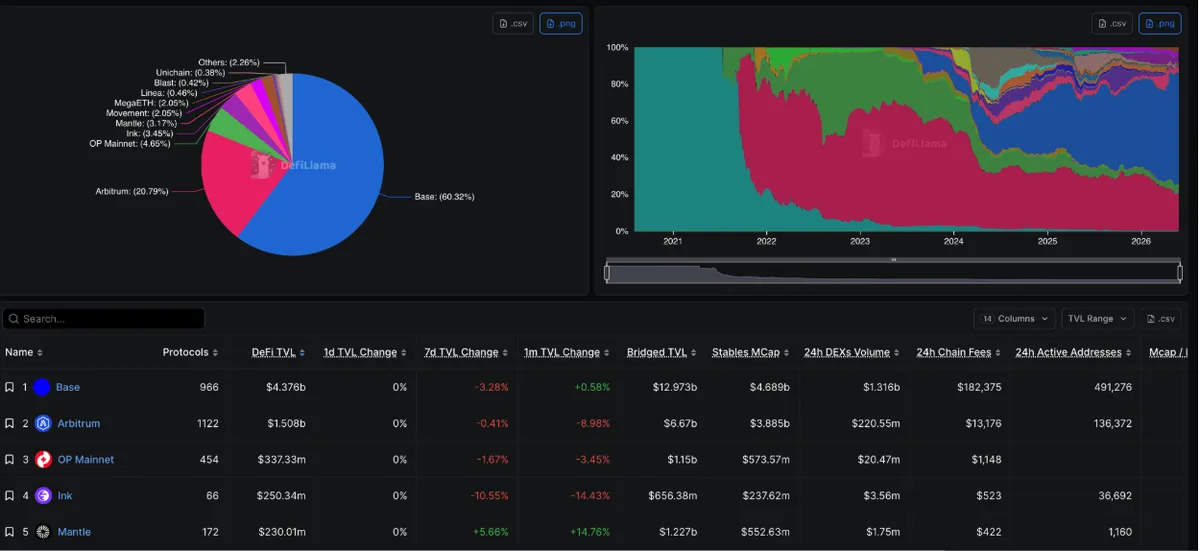Click Base bridged TVL $12.973b
This screenshot has height=551, width=1200.
675,387
